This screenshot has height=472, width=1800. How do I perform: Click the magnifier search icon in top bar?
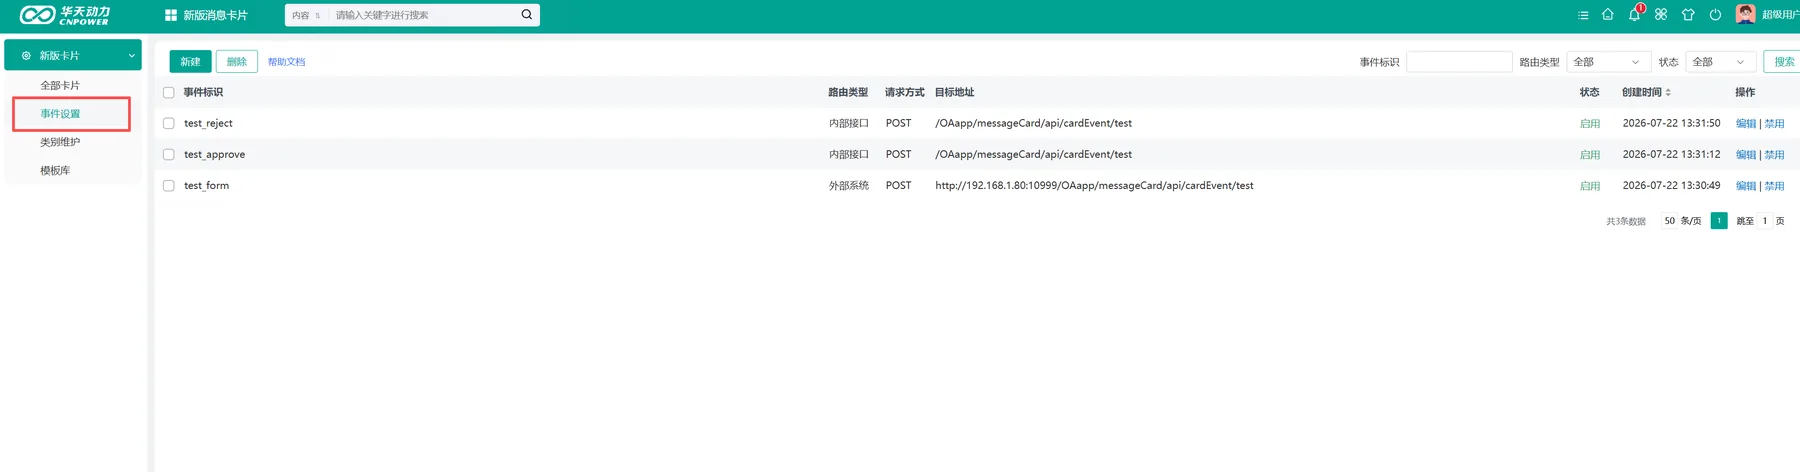(527, 15)
